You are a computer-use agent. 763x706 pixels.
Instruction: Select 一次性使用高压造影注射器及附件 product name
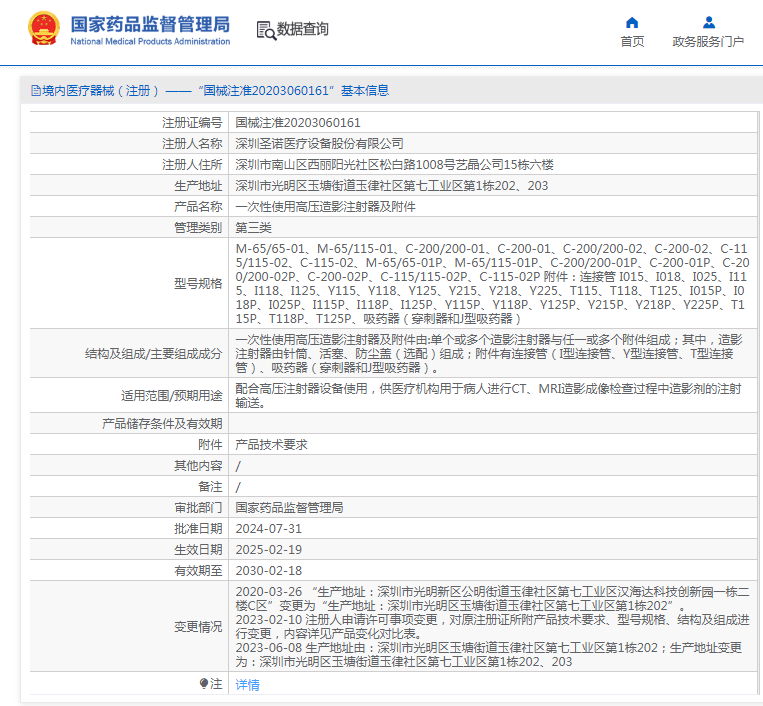point(325,206)
